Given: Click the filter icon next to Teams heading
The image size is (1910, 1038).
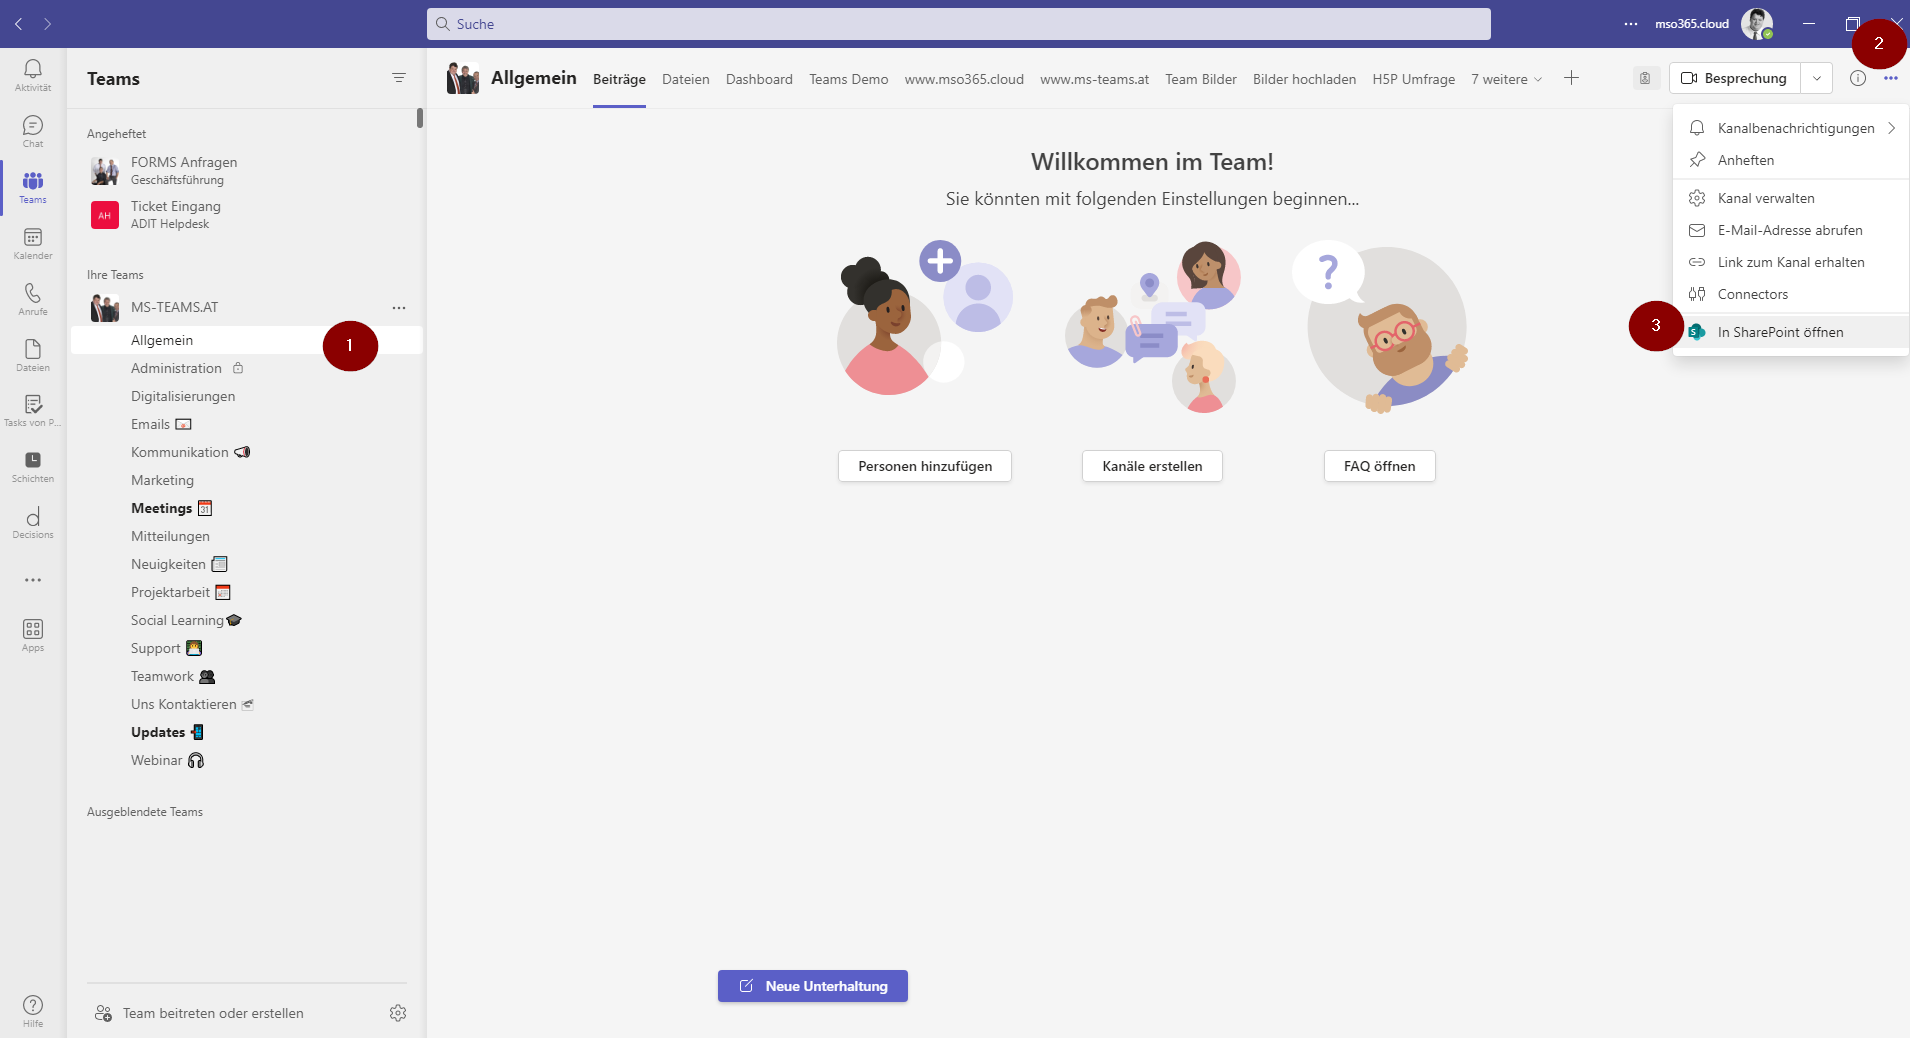Looking at the screenshot, I should 399,78.
